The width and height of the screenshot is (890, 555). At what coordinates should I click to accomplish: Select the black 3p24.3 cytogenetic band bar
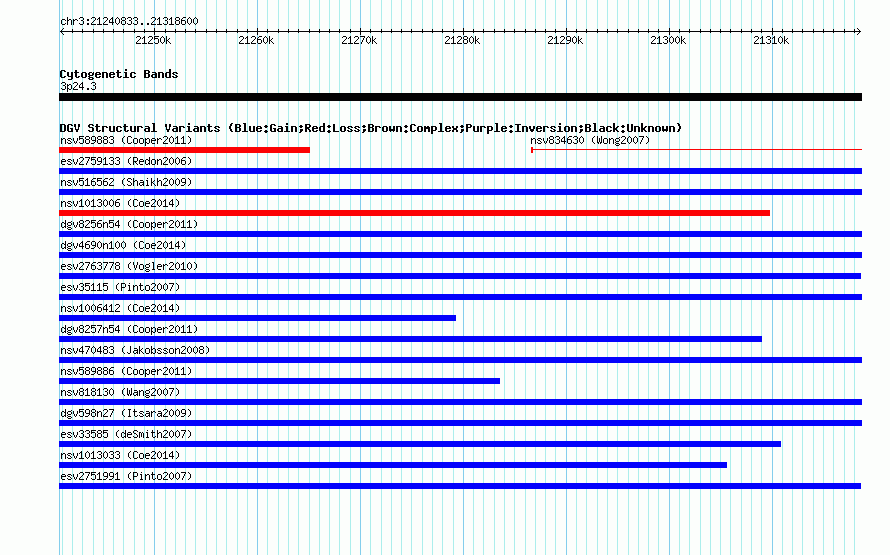click(x=460, y=97)
